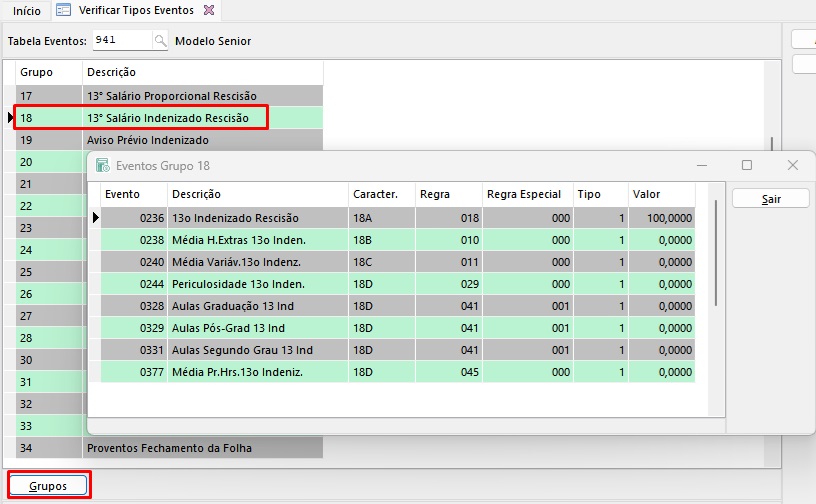816x504 pixels.
Task: Click Regra cell 029
Action: coord(449,284)
